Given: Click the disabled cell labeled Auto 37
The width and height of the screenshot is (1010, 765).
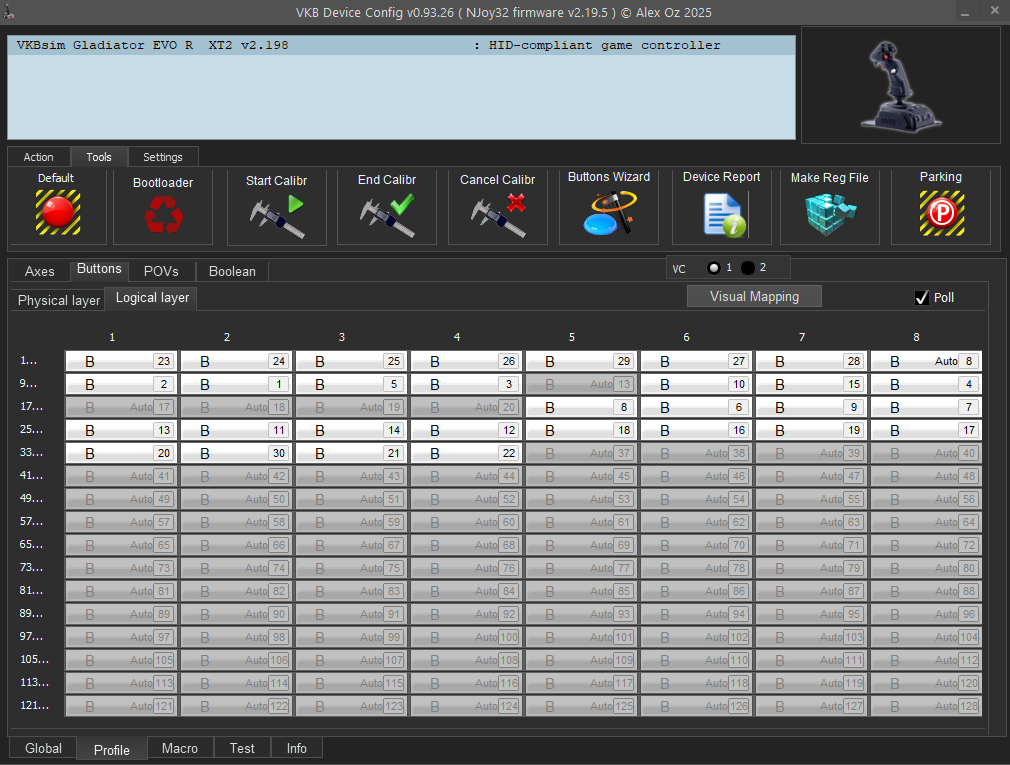Looking at the screenshot, I should (582, 453).
